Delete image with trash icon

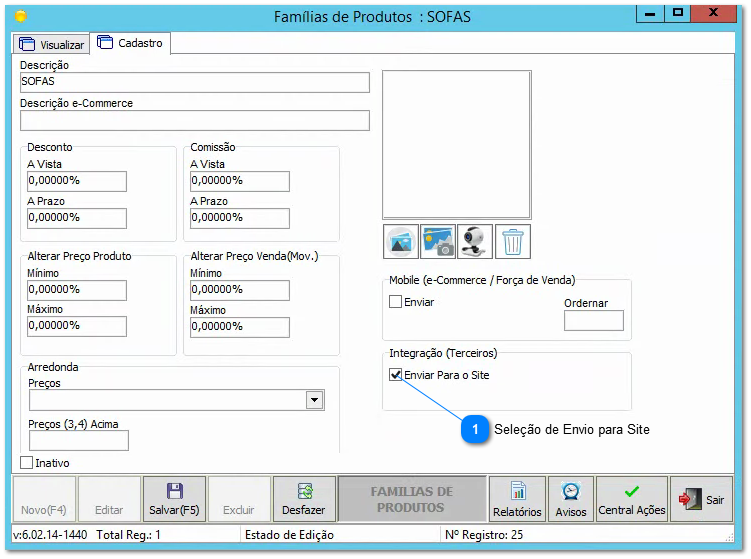click(x=512, y=241)
